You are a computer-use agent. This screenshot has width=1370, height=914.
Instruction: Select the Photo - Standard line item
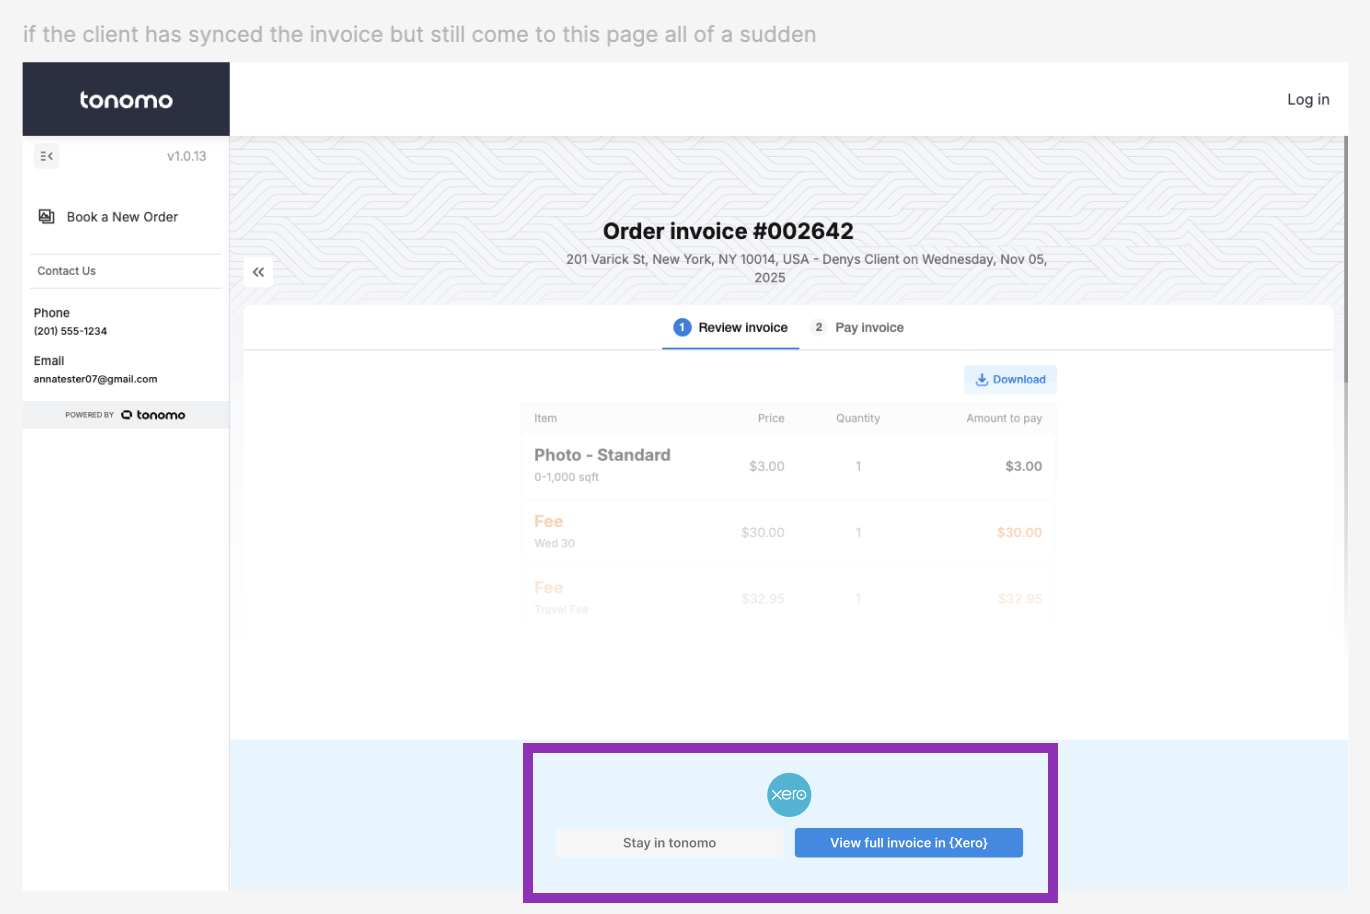(x=602, y=455)
